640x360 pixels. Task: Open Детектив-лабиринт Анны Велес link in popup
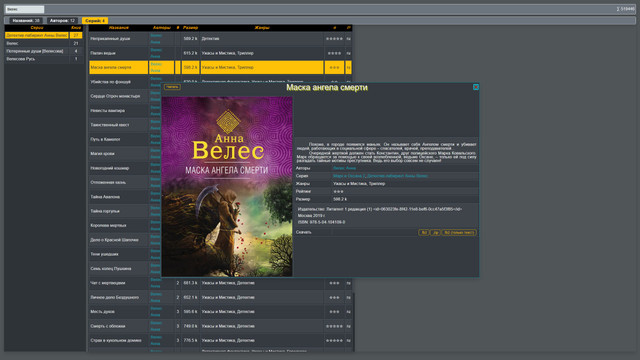click(397, 176)
